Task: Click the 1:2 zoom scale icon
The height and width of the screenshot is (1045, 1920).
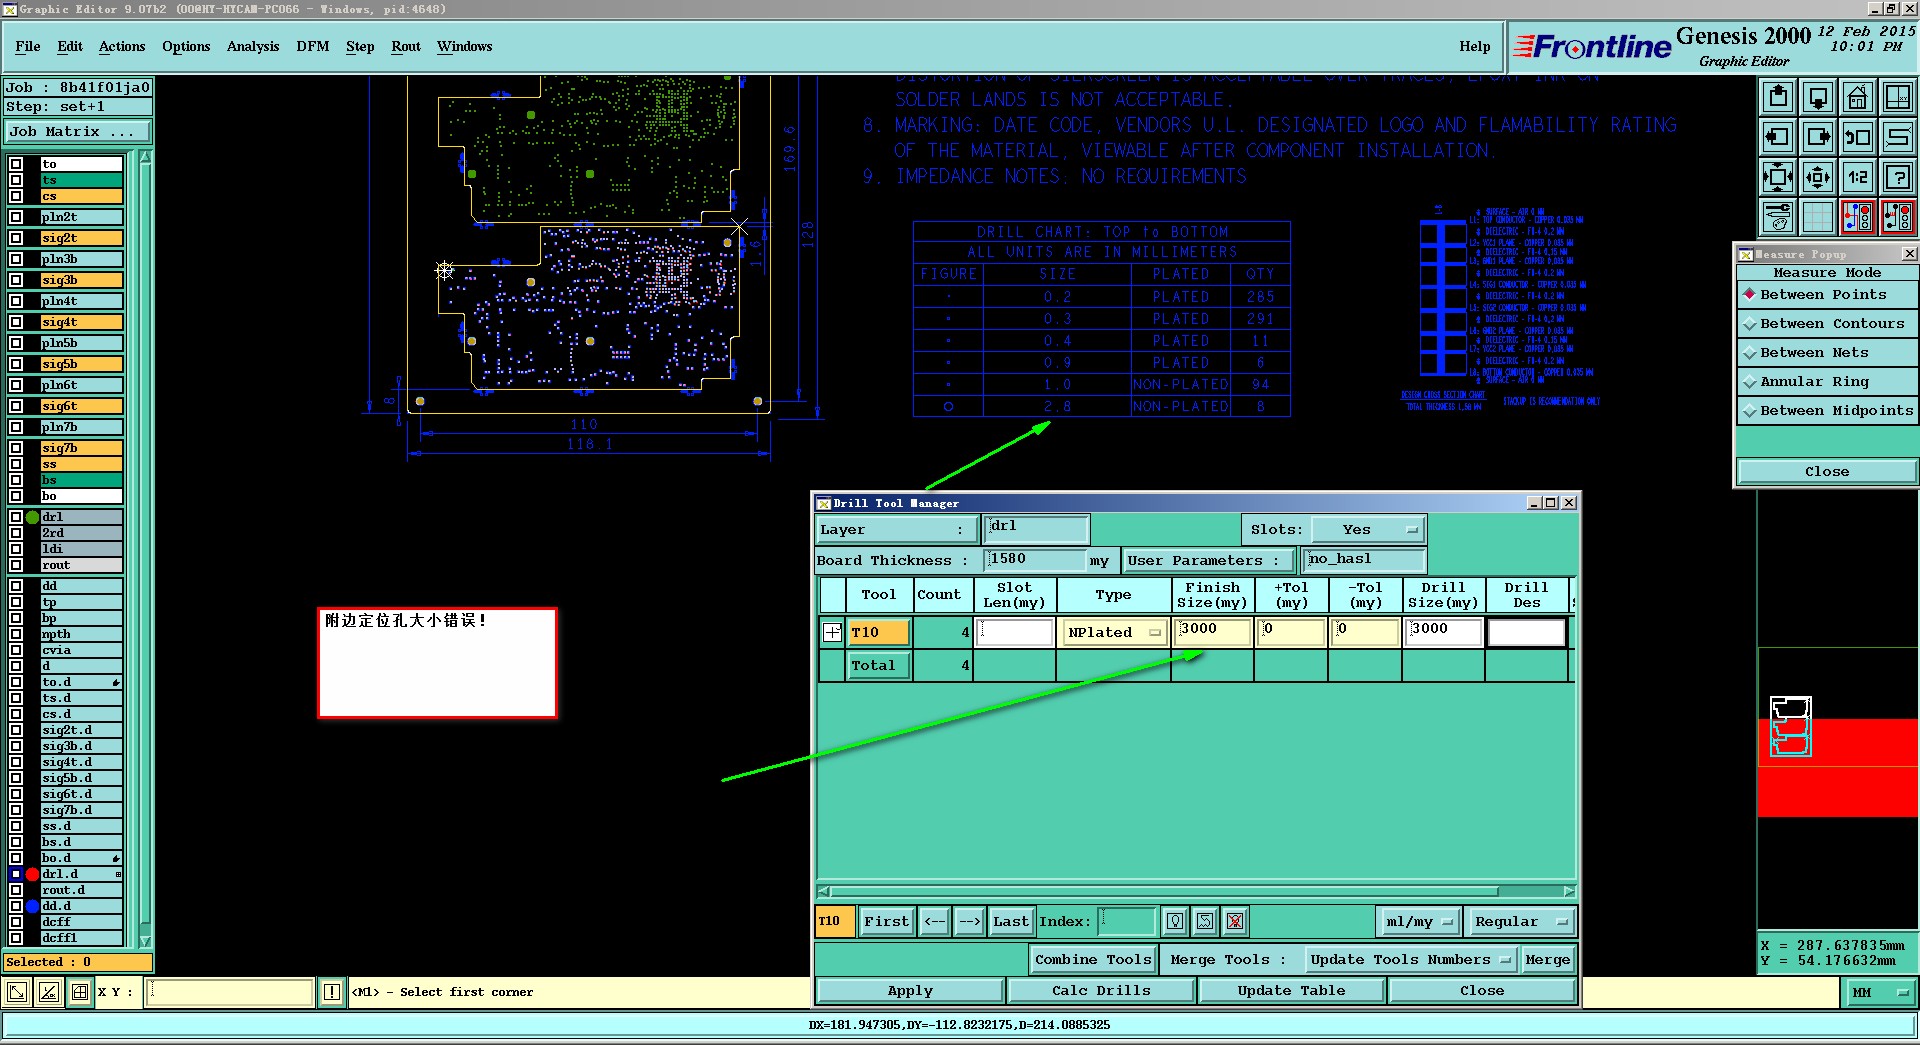Action: (1858, 177)
